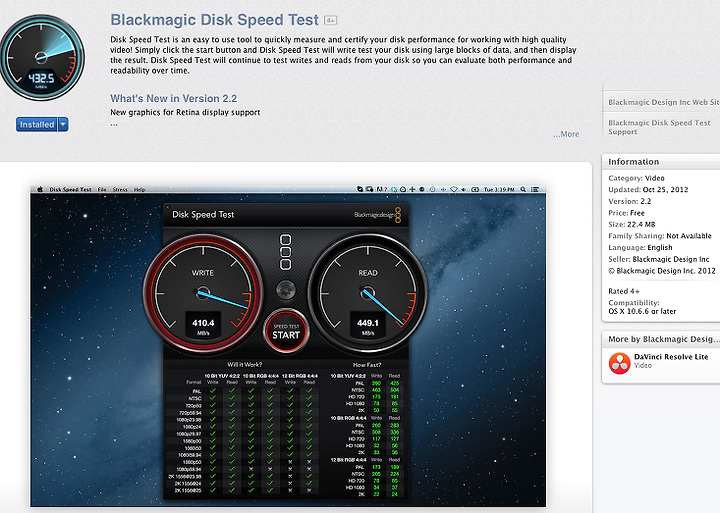Click the Family Sharing: Not Available row
720x513 pixels.
[x=660, y=236]
